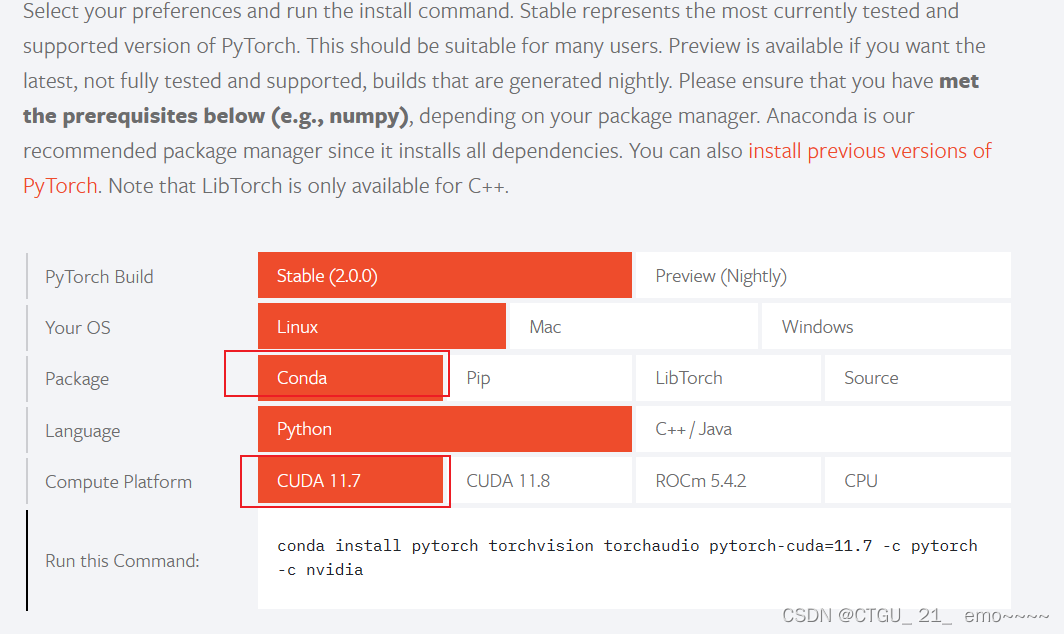Screen dimensions: 1064x634
Task: Click the Compute Platform row label
Action: tap(118, 481)
